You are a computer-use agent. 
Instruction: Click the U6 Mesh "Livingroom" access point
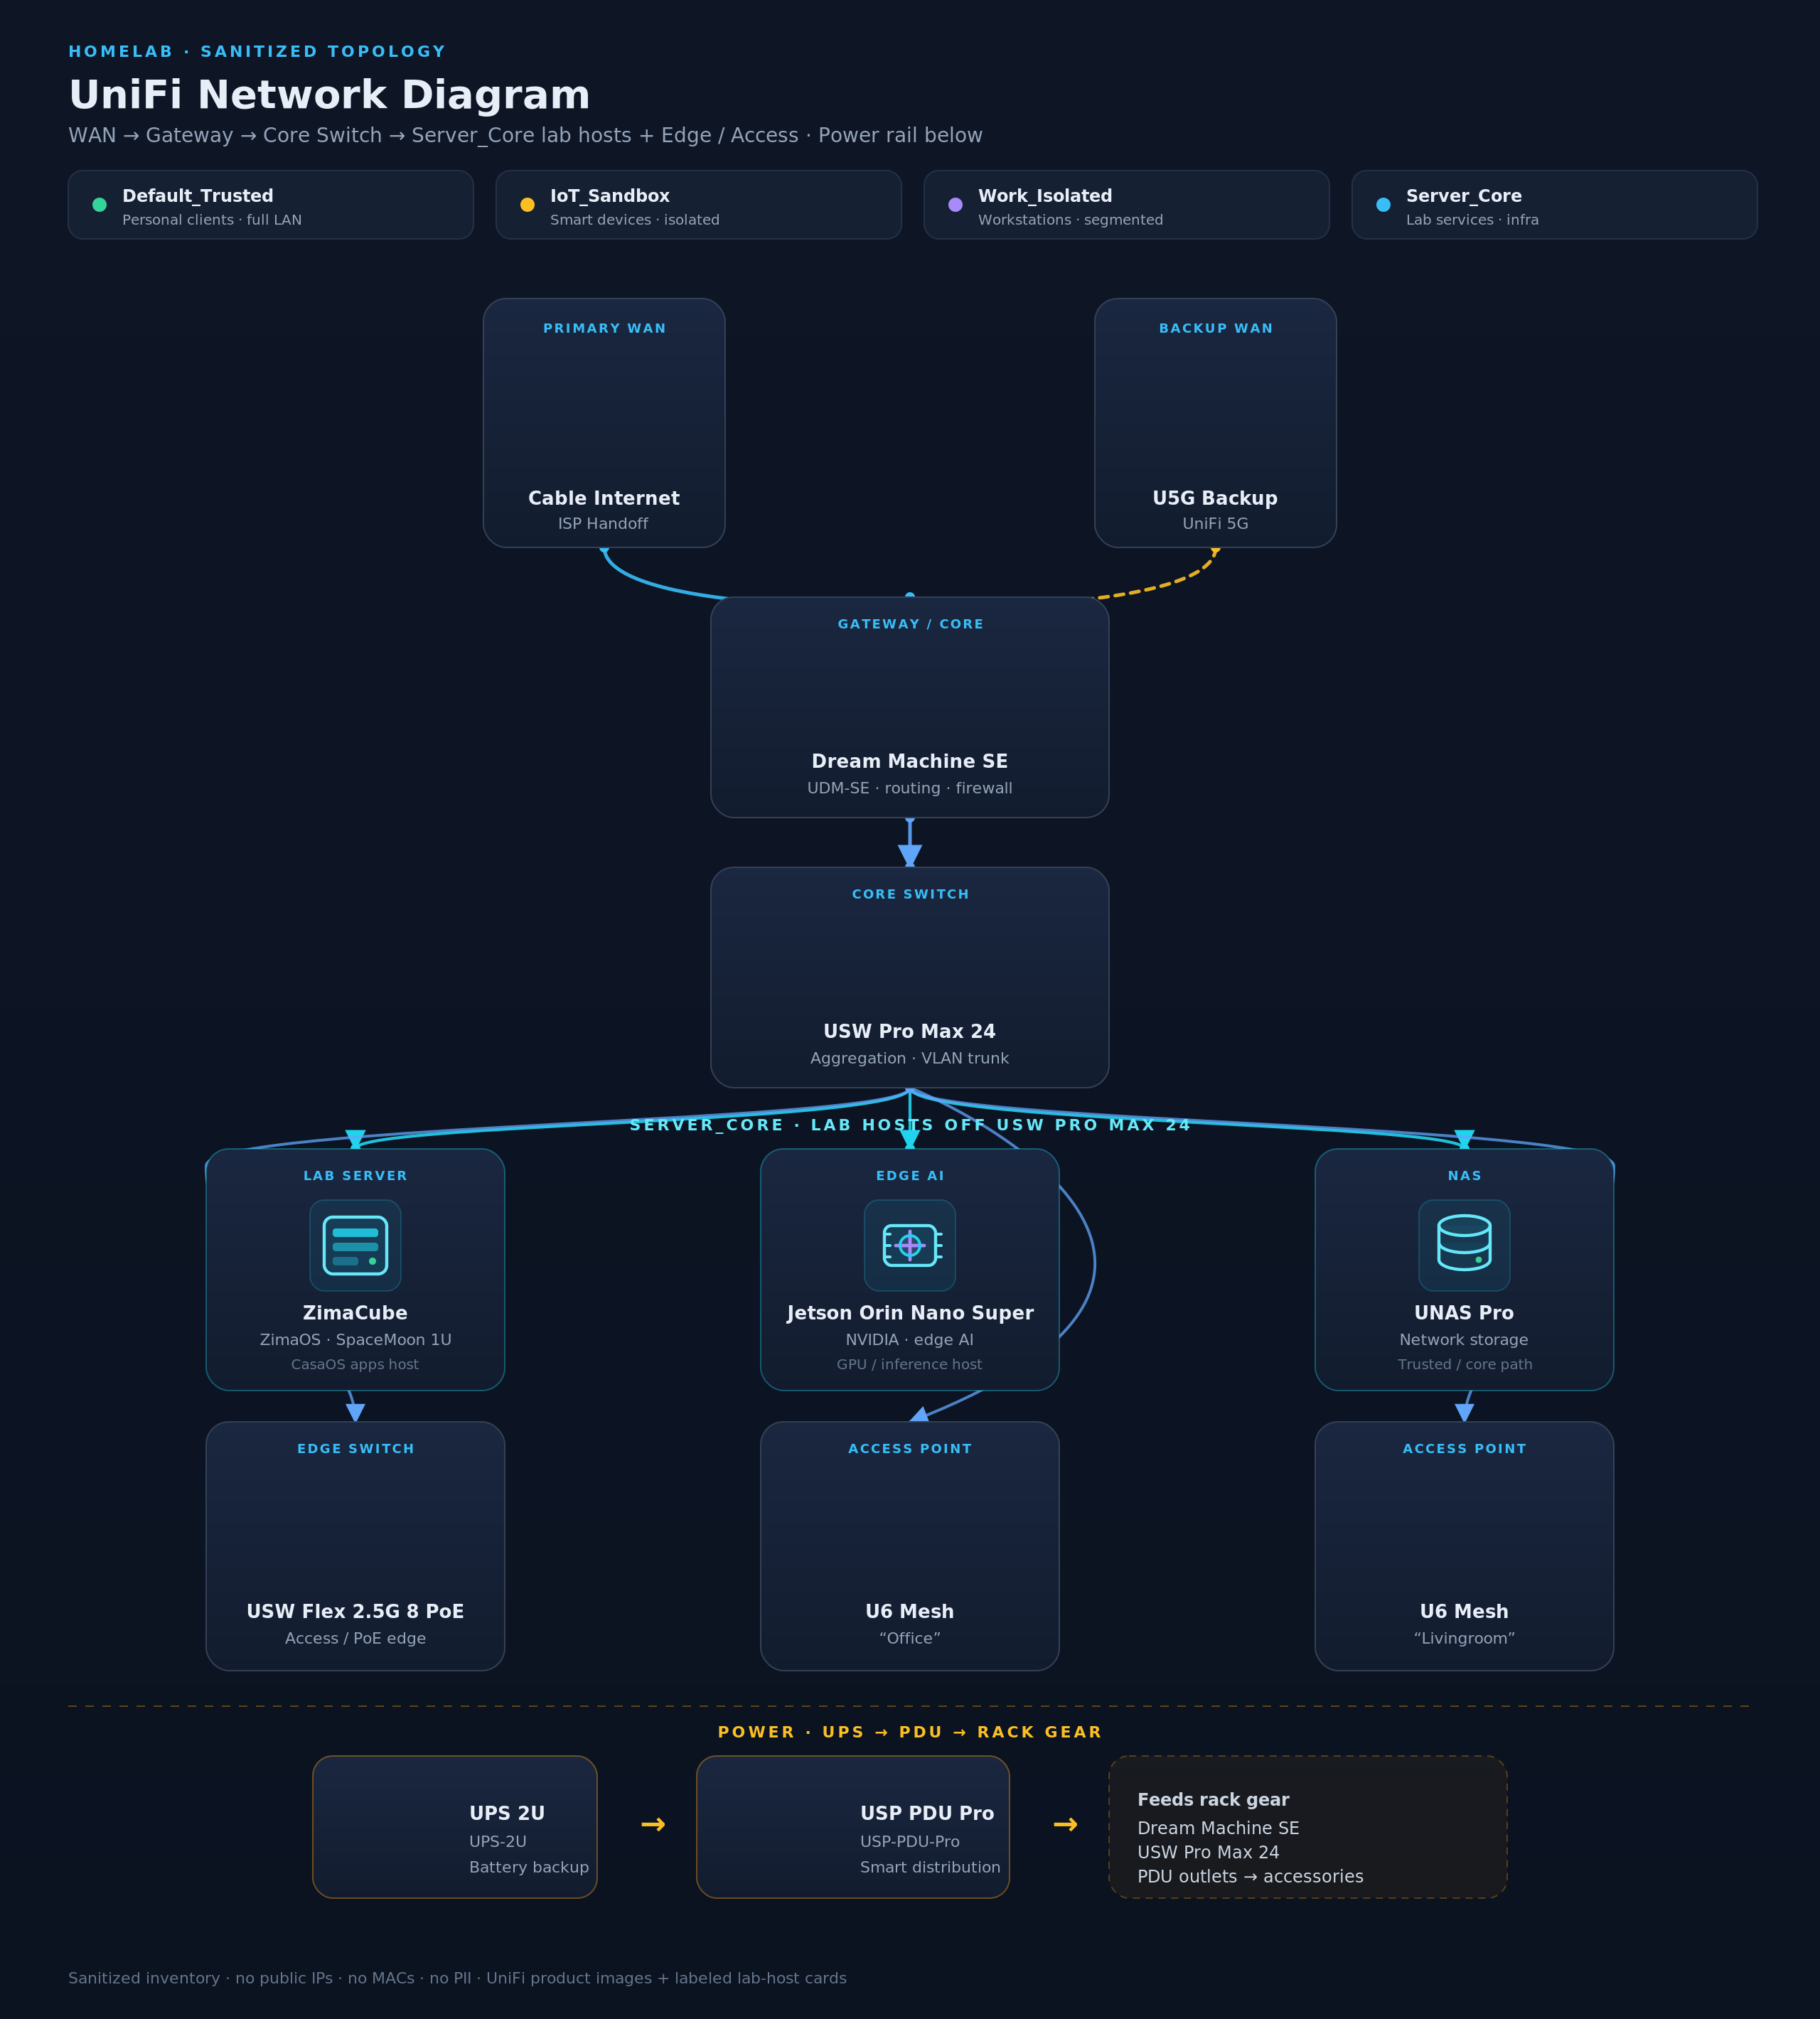pyautogui.click(x=1464, y=1546)
